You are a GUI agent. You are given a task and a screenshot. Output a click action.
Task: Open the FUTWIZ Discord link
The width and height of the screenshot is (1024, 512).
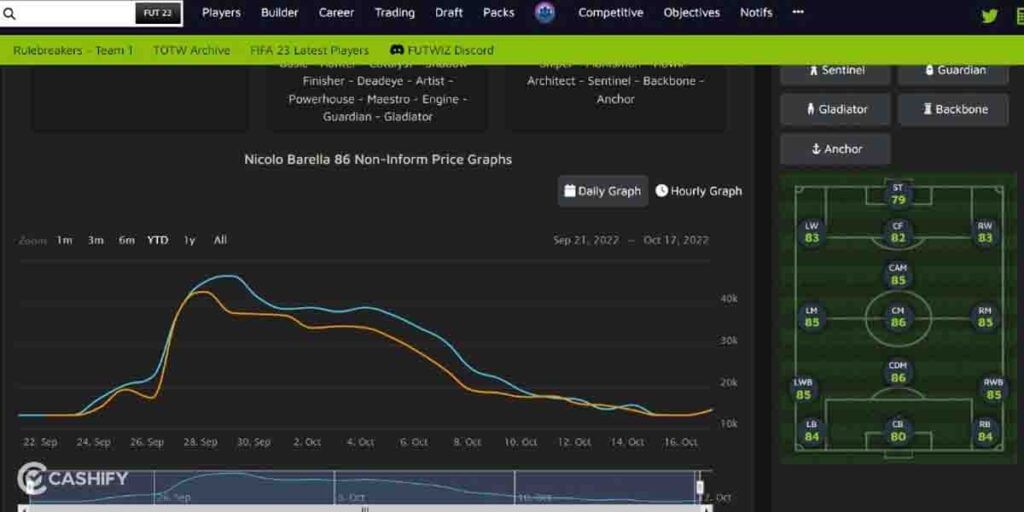(x=441, y=50)
